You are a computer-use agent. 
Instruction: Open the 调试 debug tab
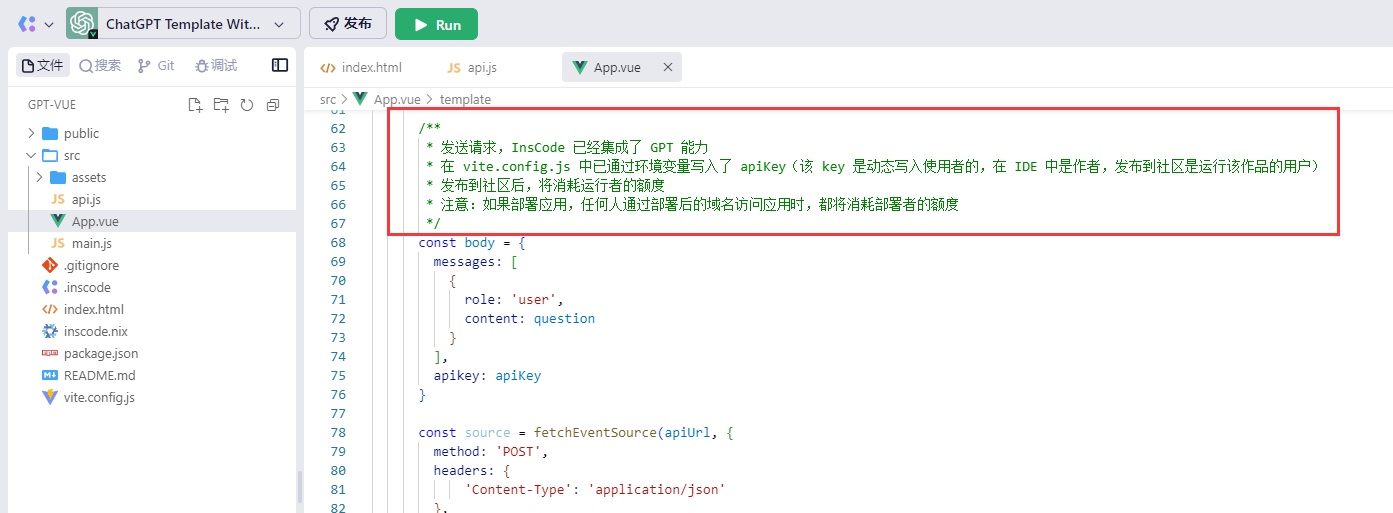(216, 65)
